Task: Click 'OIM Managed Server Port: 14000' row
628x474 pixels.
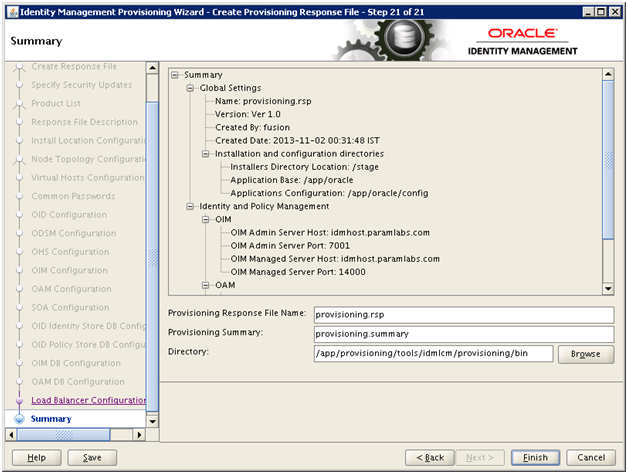Action: click(298, 272)
